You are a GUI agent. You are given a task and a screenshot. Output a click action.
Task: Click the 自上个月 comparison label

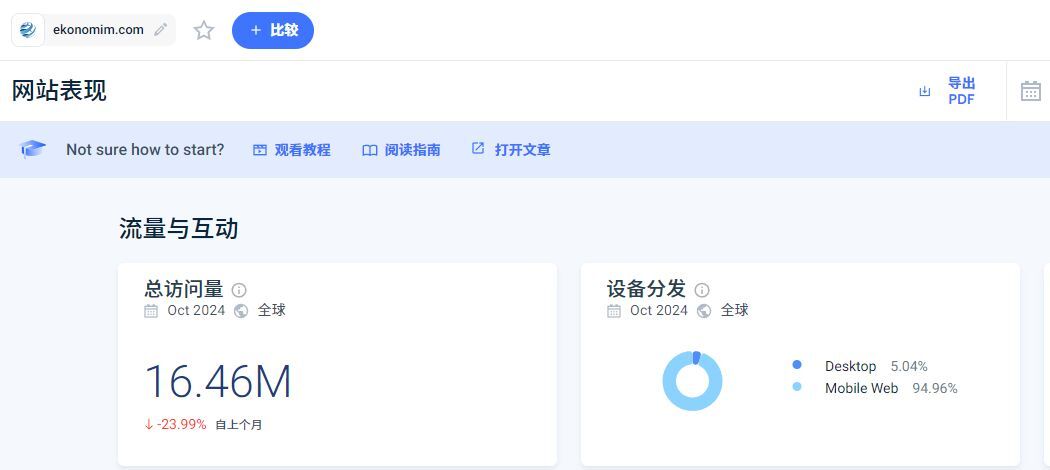click(238, 424)
